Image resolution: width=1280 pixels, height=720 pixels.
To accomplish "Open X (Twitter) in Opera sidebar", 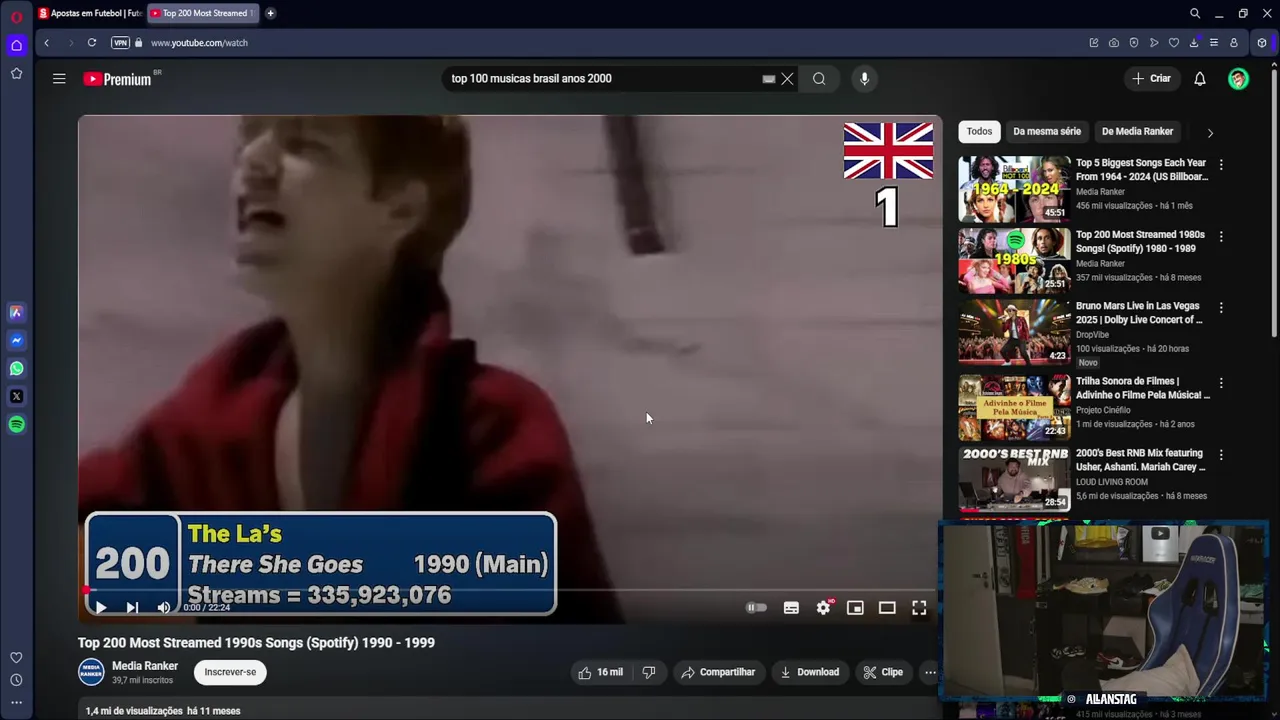I will point(16,396).
